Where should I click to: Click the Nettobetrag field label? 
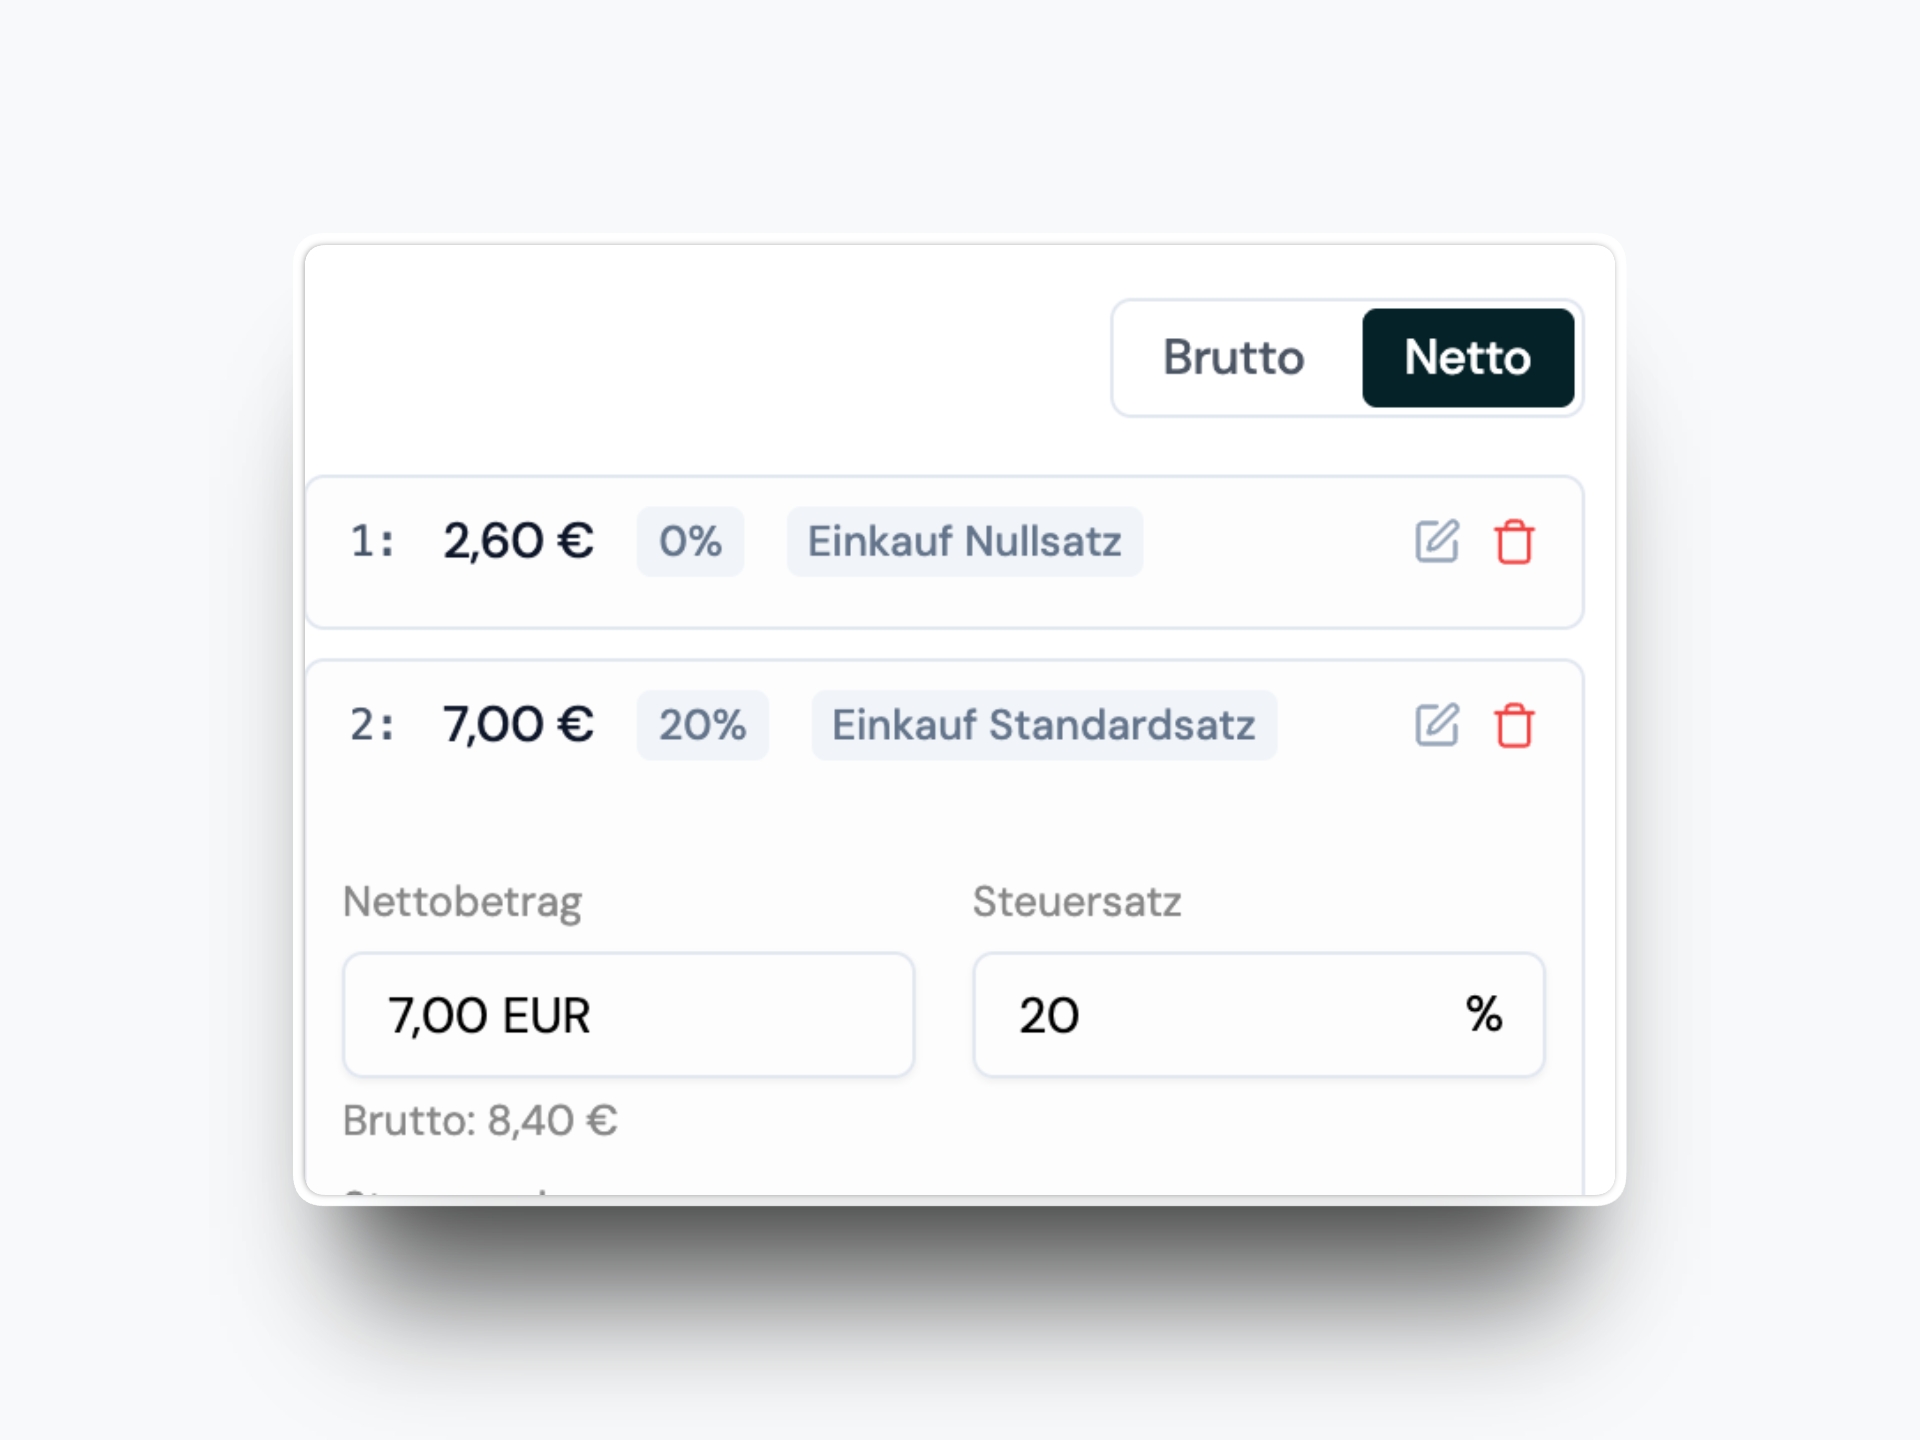[x=462, y=902]
